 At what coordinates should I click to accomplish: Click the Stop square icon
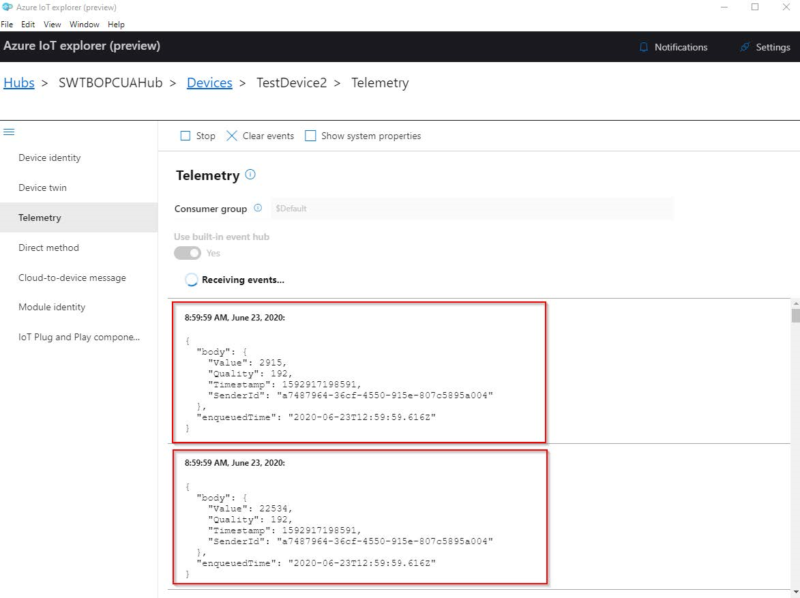tap(185, 136)
